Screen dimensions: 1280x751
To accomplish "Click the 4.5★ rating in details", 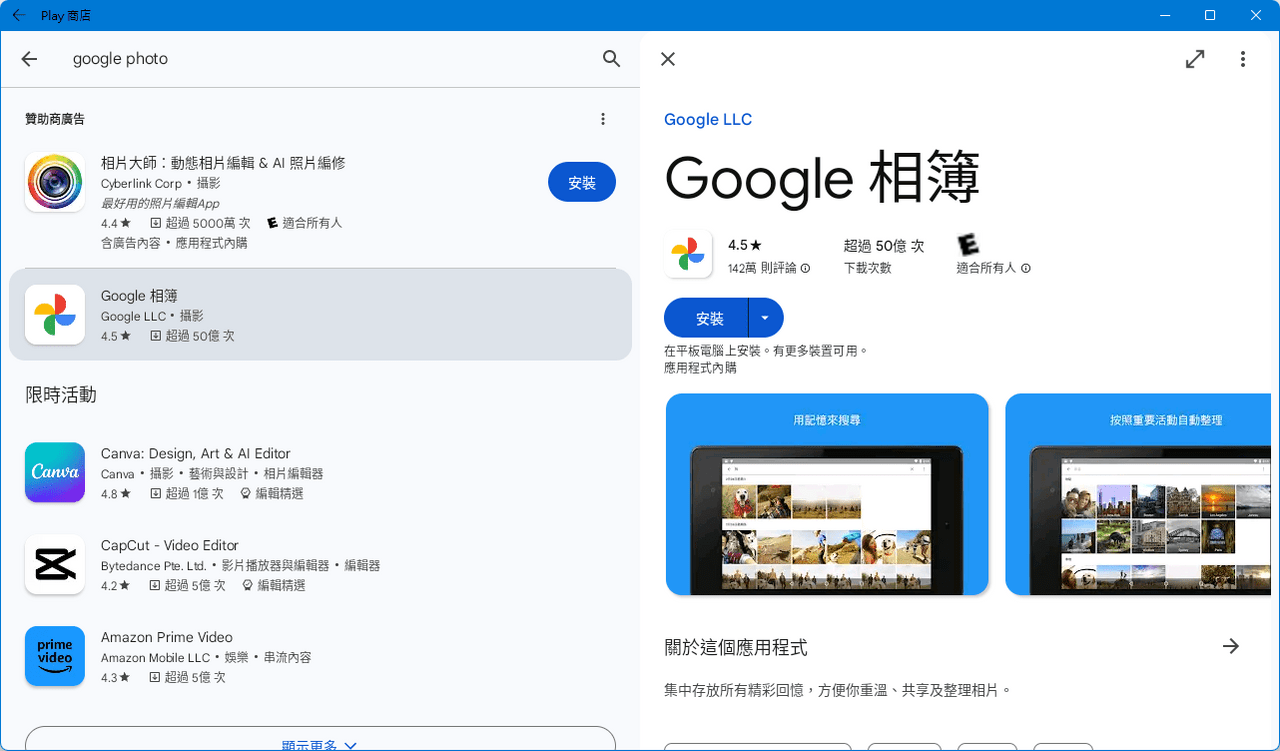I will click(745, 245).
